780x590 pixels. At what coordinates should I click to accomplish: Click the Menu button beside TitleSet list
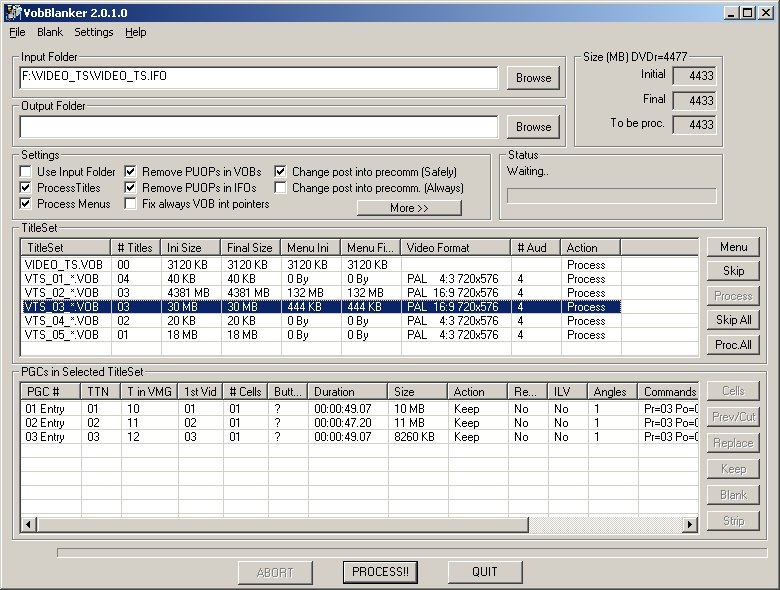(733, 247)
